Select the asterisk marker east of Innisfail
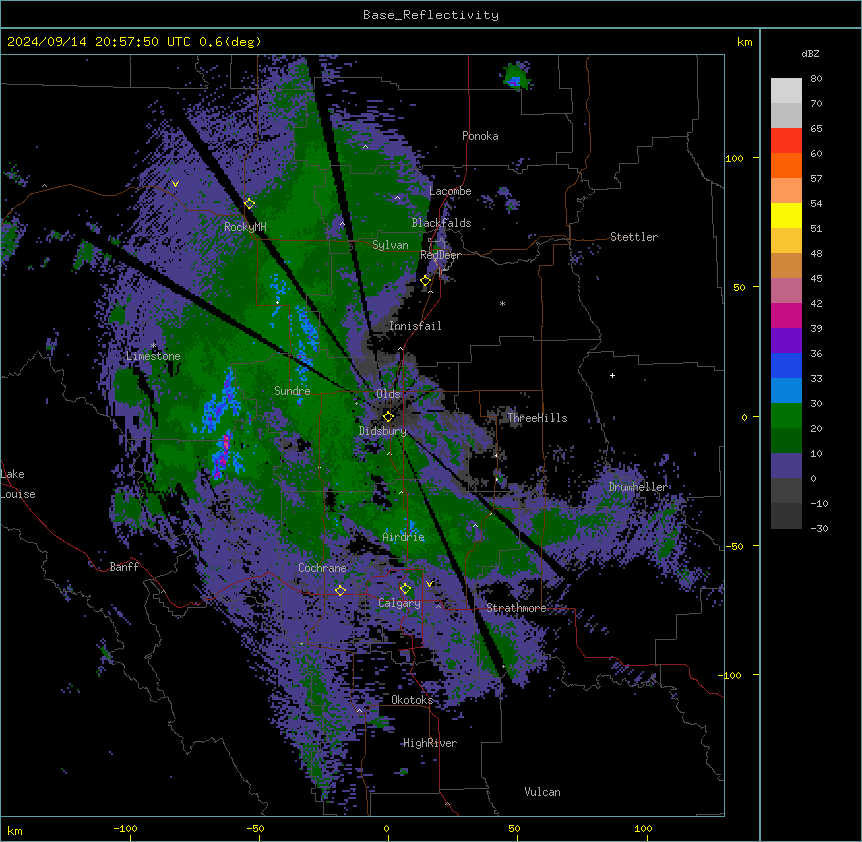This screenshot has height=842, width=862. [502, 304]
